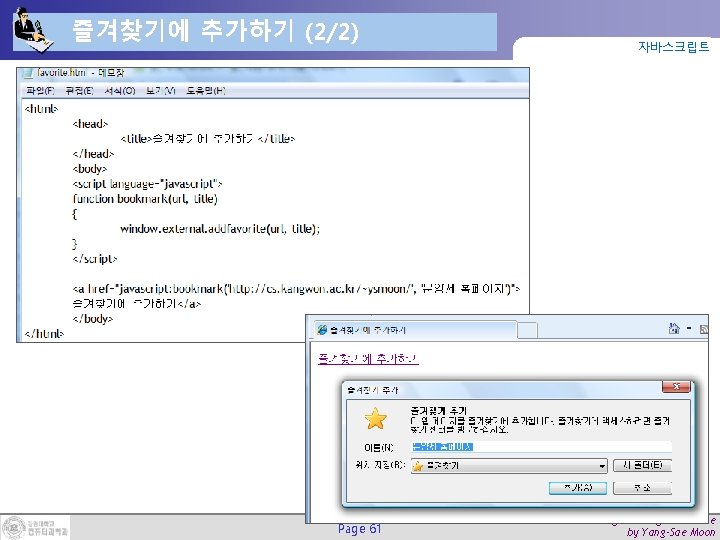Screen dimensions: 720x540
Task: Click the opening <body> tag line
Action: coord(90,169)
